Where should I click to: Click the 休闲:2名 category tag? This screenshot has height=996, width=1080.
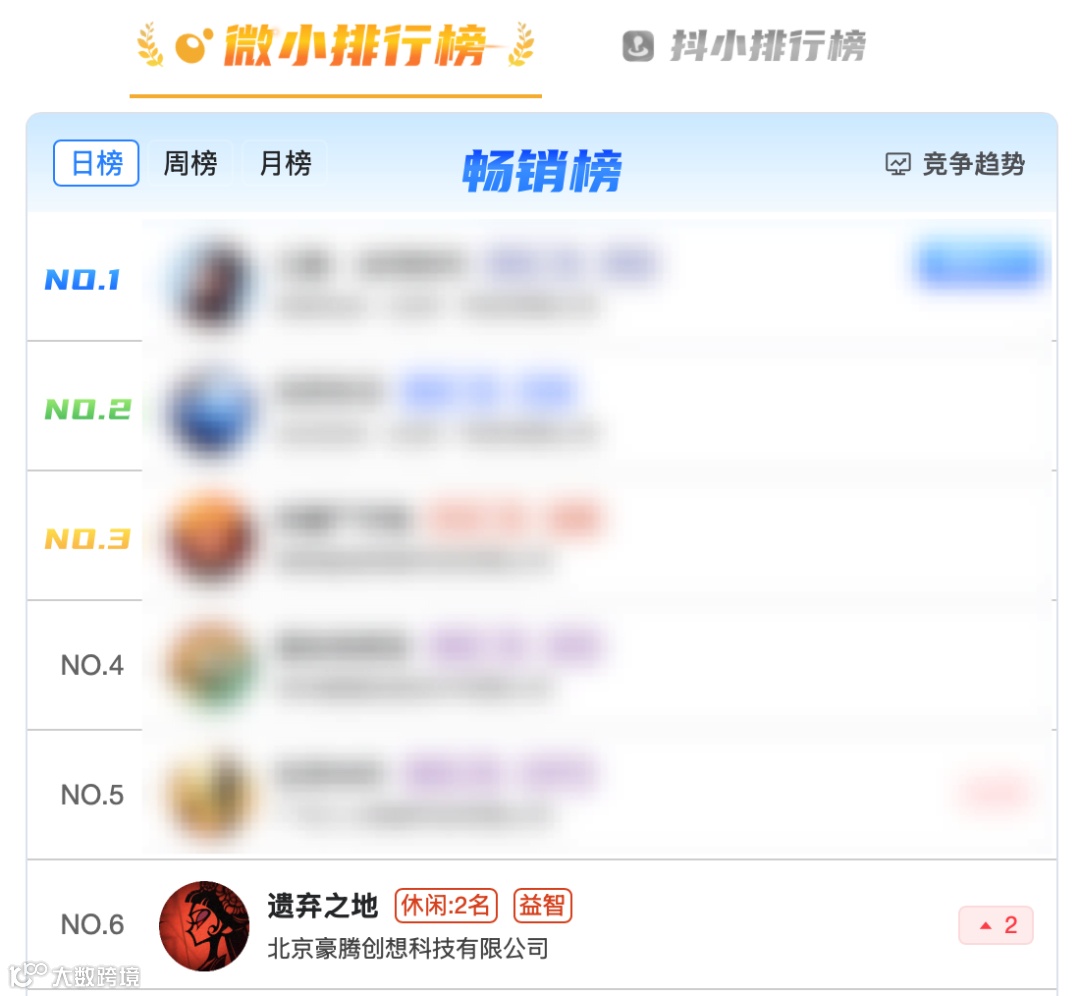(446, 905)
